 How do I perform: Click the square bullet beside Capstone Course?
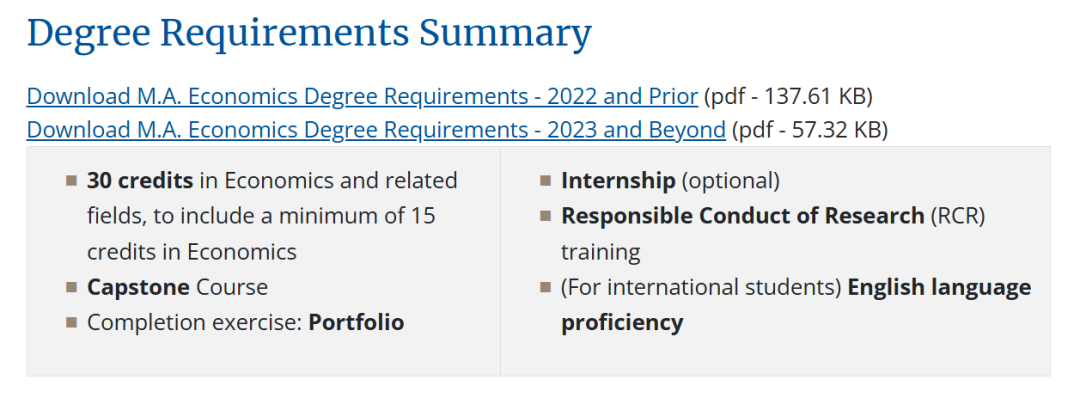click(x=72, y=287)
